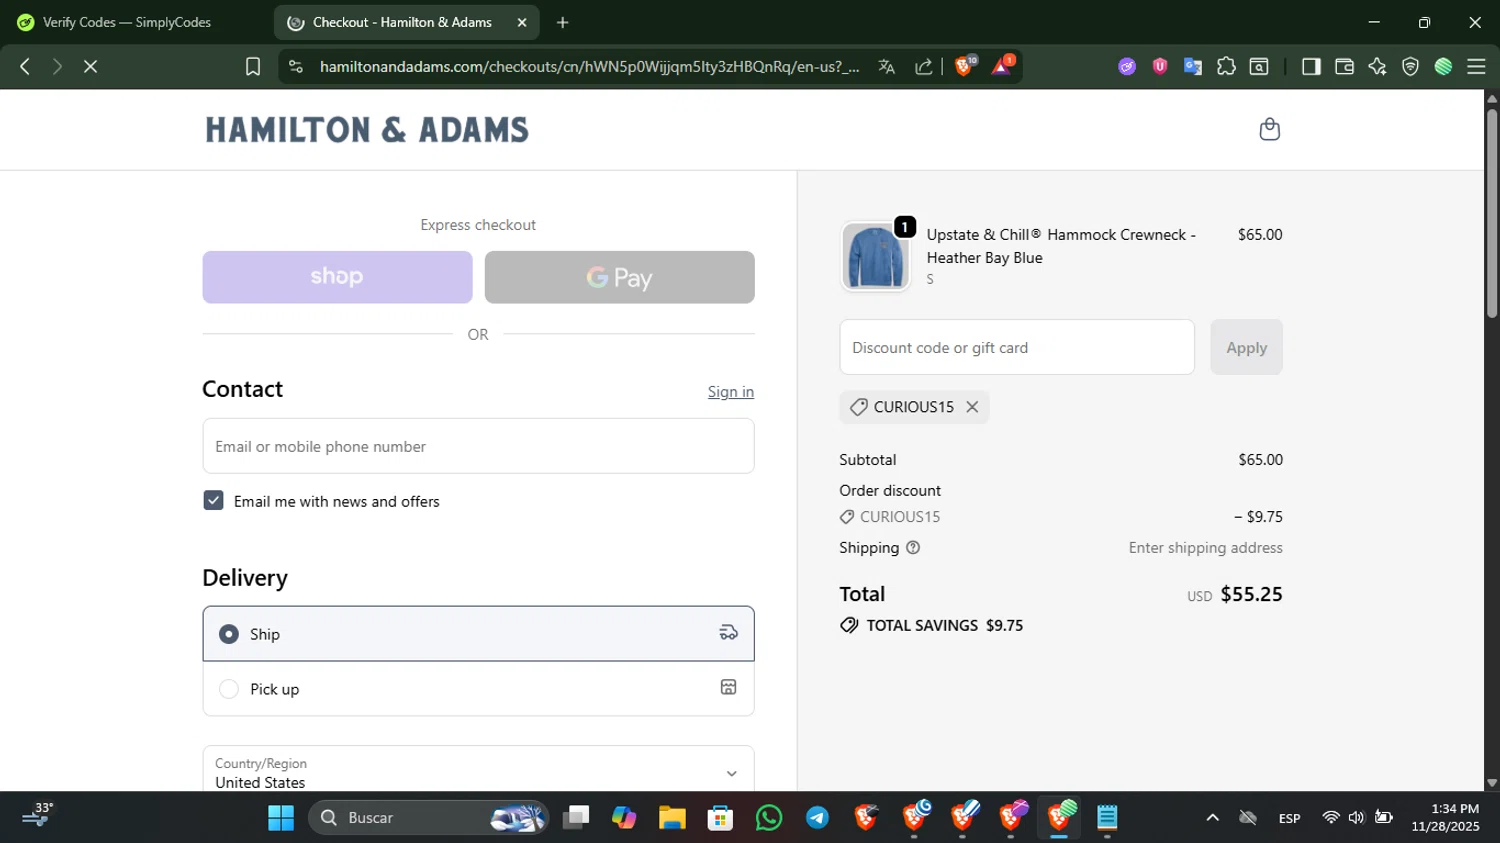Click the ESP language indicator
The image size is (1500, 843).
point(1289,818)
